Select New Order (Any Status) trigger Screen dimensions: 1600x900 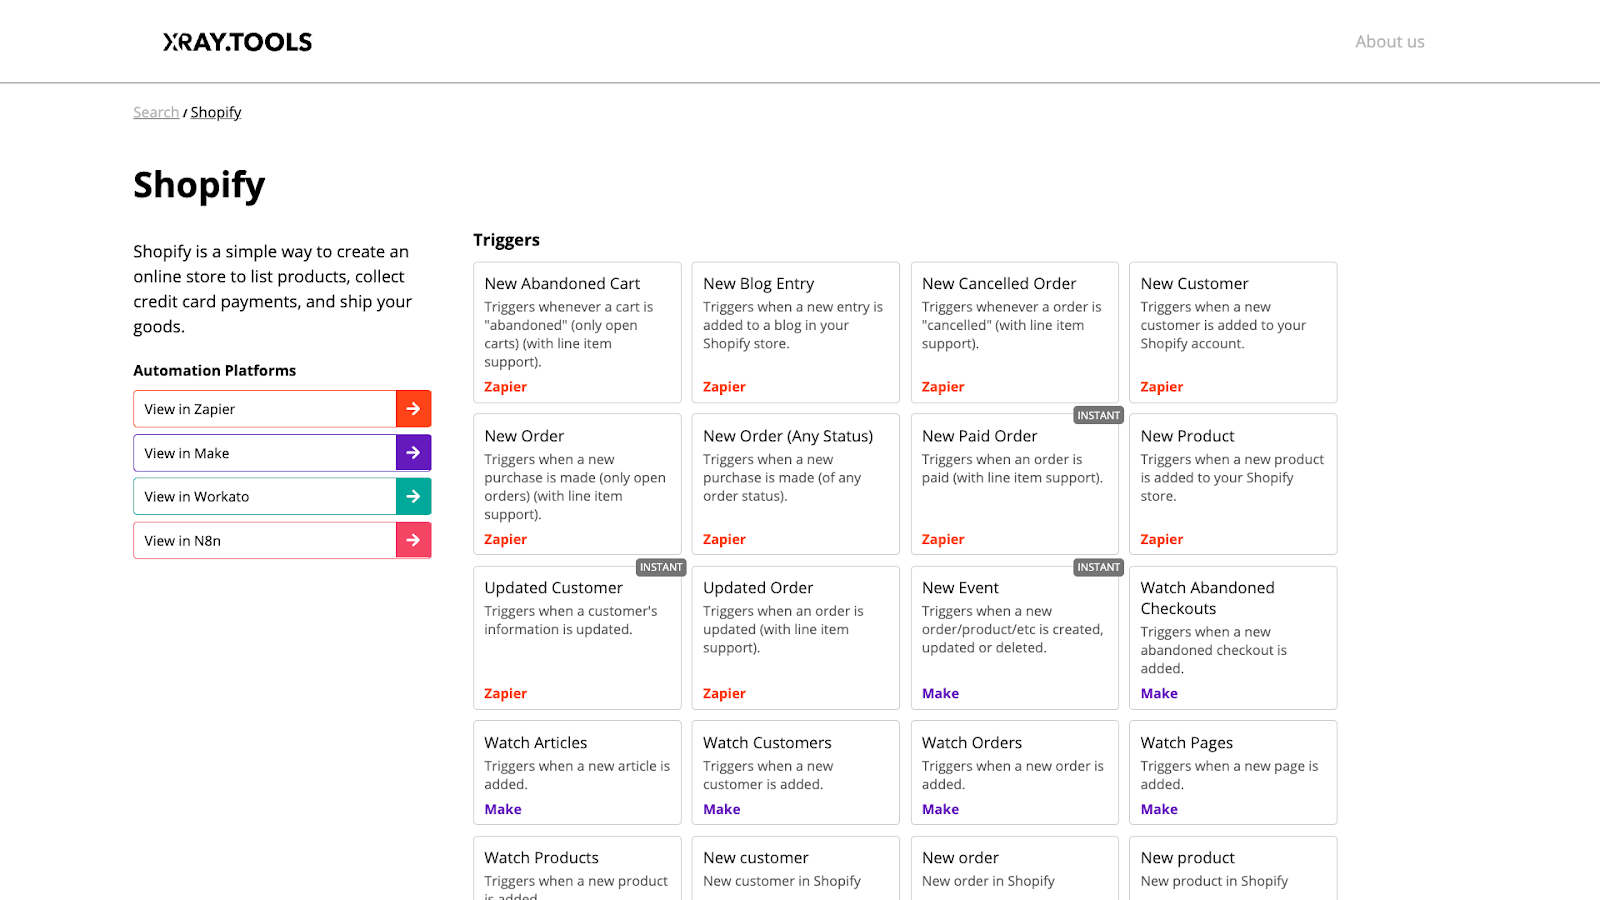[x=795, y=484]
